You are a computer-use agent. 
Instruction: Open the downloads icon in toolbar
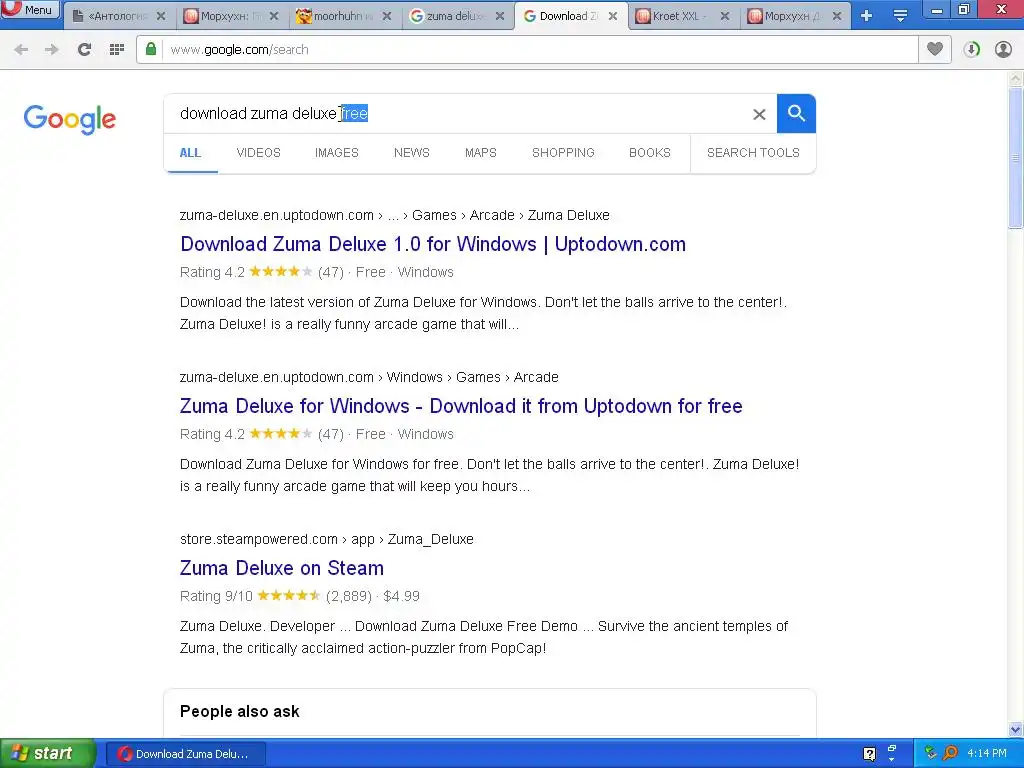[x=972, y=50]
